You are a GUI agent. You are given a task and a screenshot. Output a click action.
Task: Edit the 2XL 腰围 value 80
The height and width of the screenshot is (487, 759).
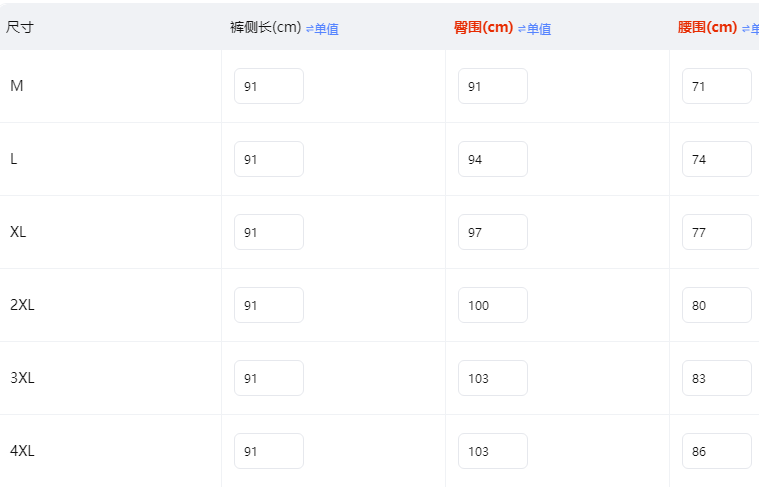[717, 305]
